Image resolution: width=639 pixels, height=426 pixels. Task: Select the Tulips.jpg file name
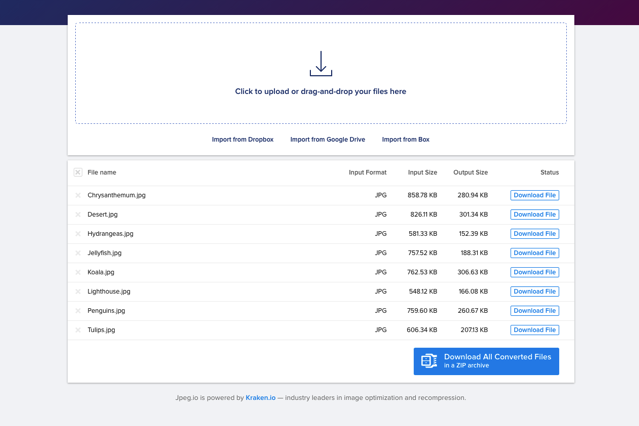point(101,330)
